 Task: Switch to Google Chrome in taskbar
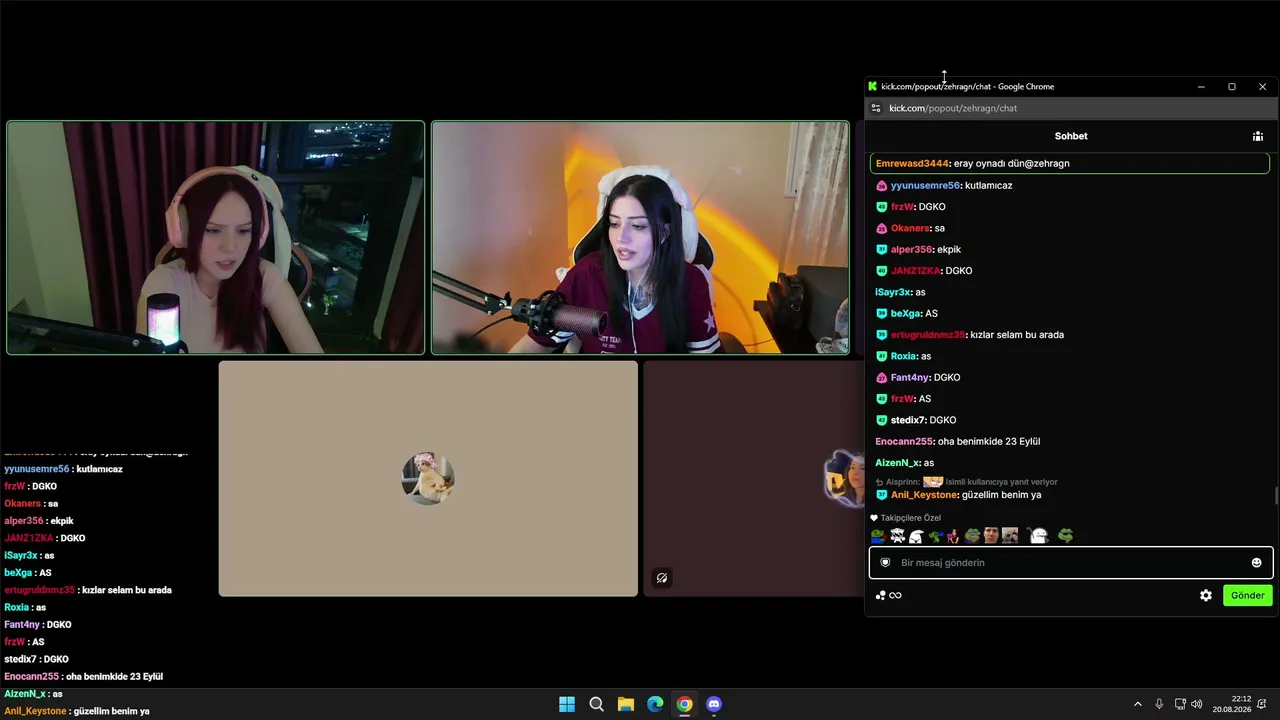684,704
